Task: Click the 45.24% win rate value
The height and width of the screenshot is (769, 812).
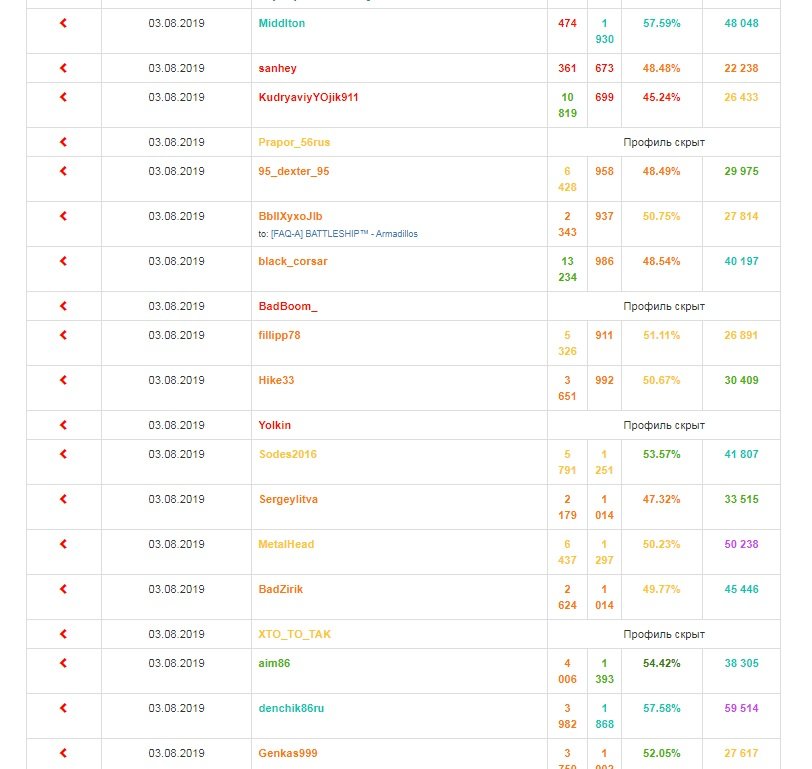Action: click(662, 97)
